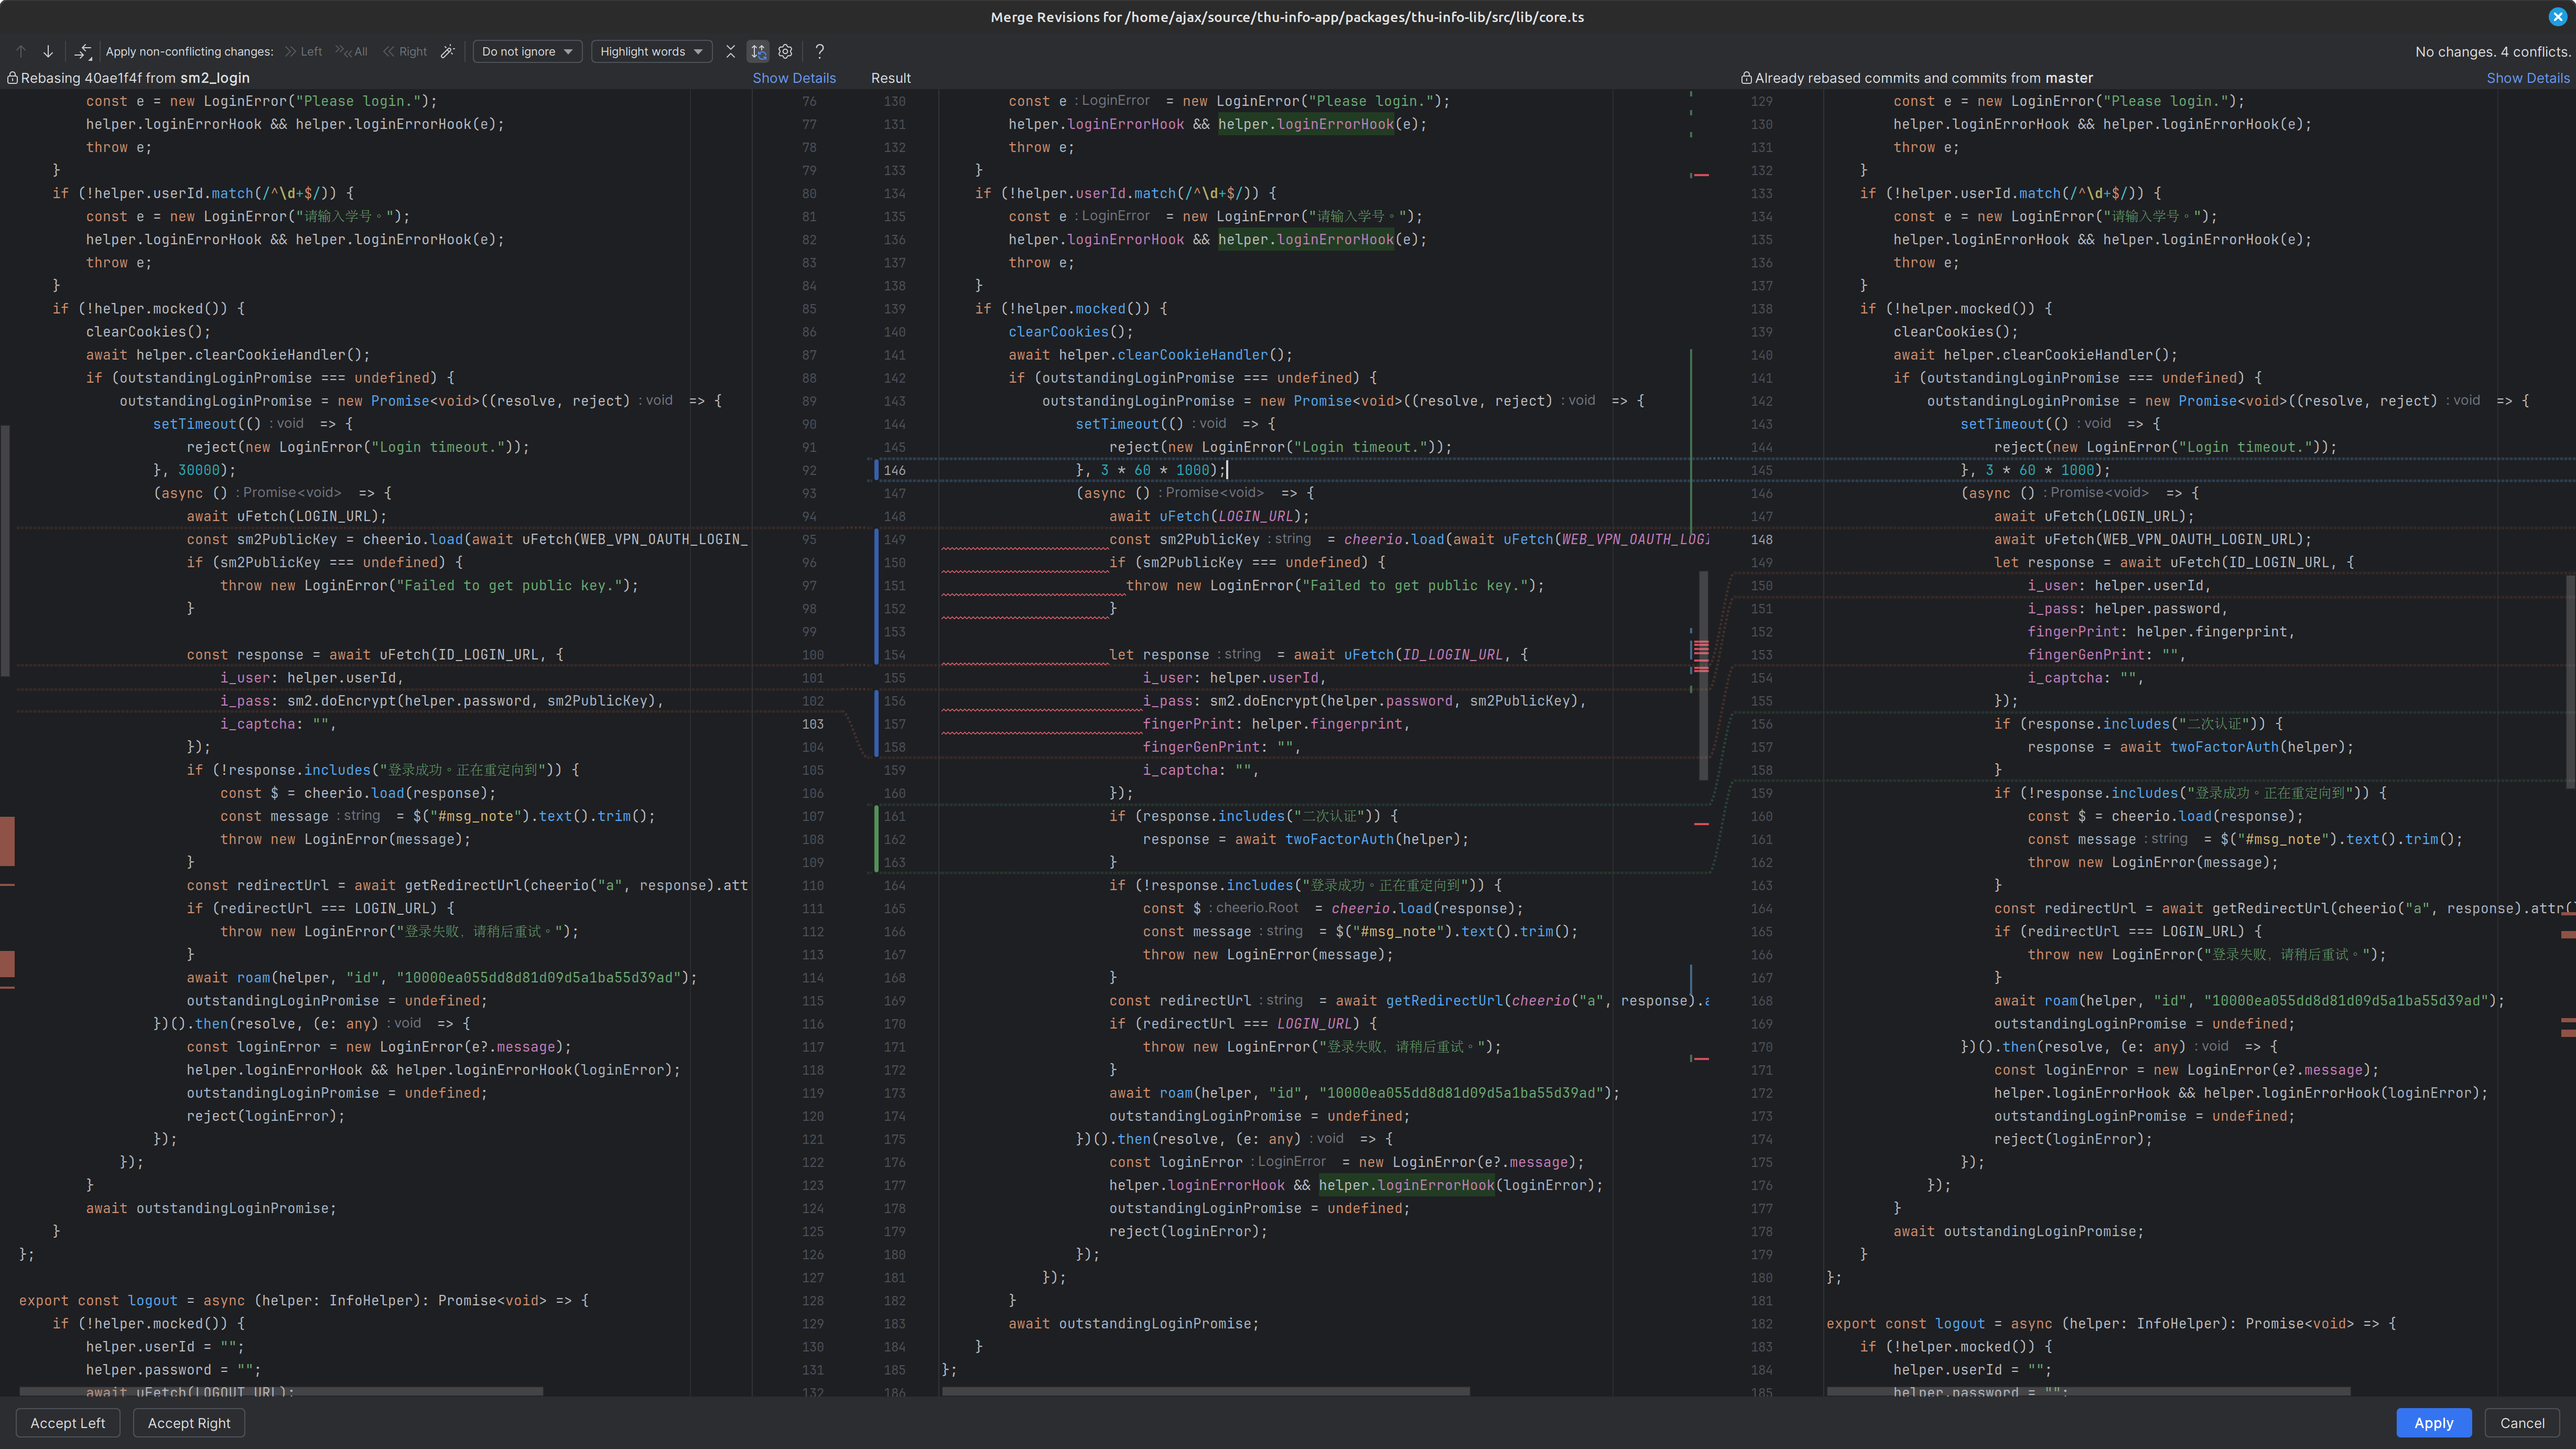Apply non-conflicting changes from Right
Viewport: 2576px width, 1449px height.
405,51
